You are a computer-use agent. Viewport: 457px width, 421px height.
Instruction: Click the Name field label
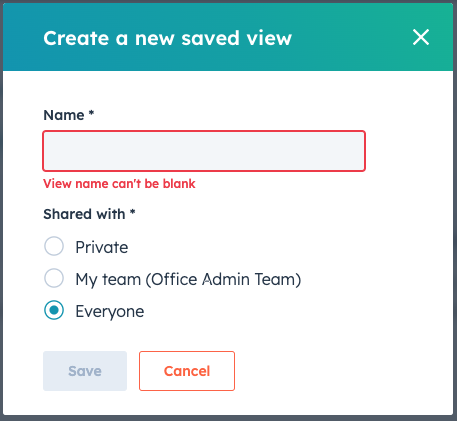pyautogui.click(x=64, y=115)
